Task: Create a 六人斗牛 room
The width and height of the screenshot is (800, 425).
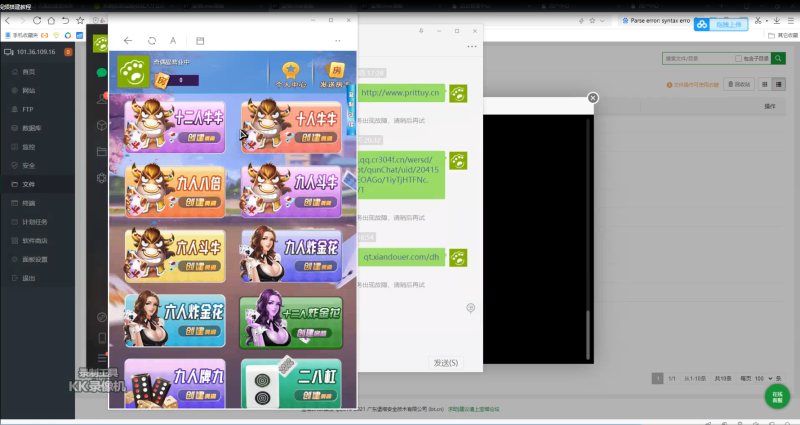Action: (200, 266)
